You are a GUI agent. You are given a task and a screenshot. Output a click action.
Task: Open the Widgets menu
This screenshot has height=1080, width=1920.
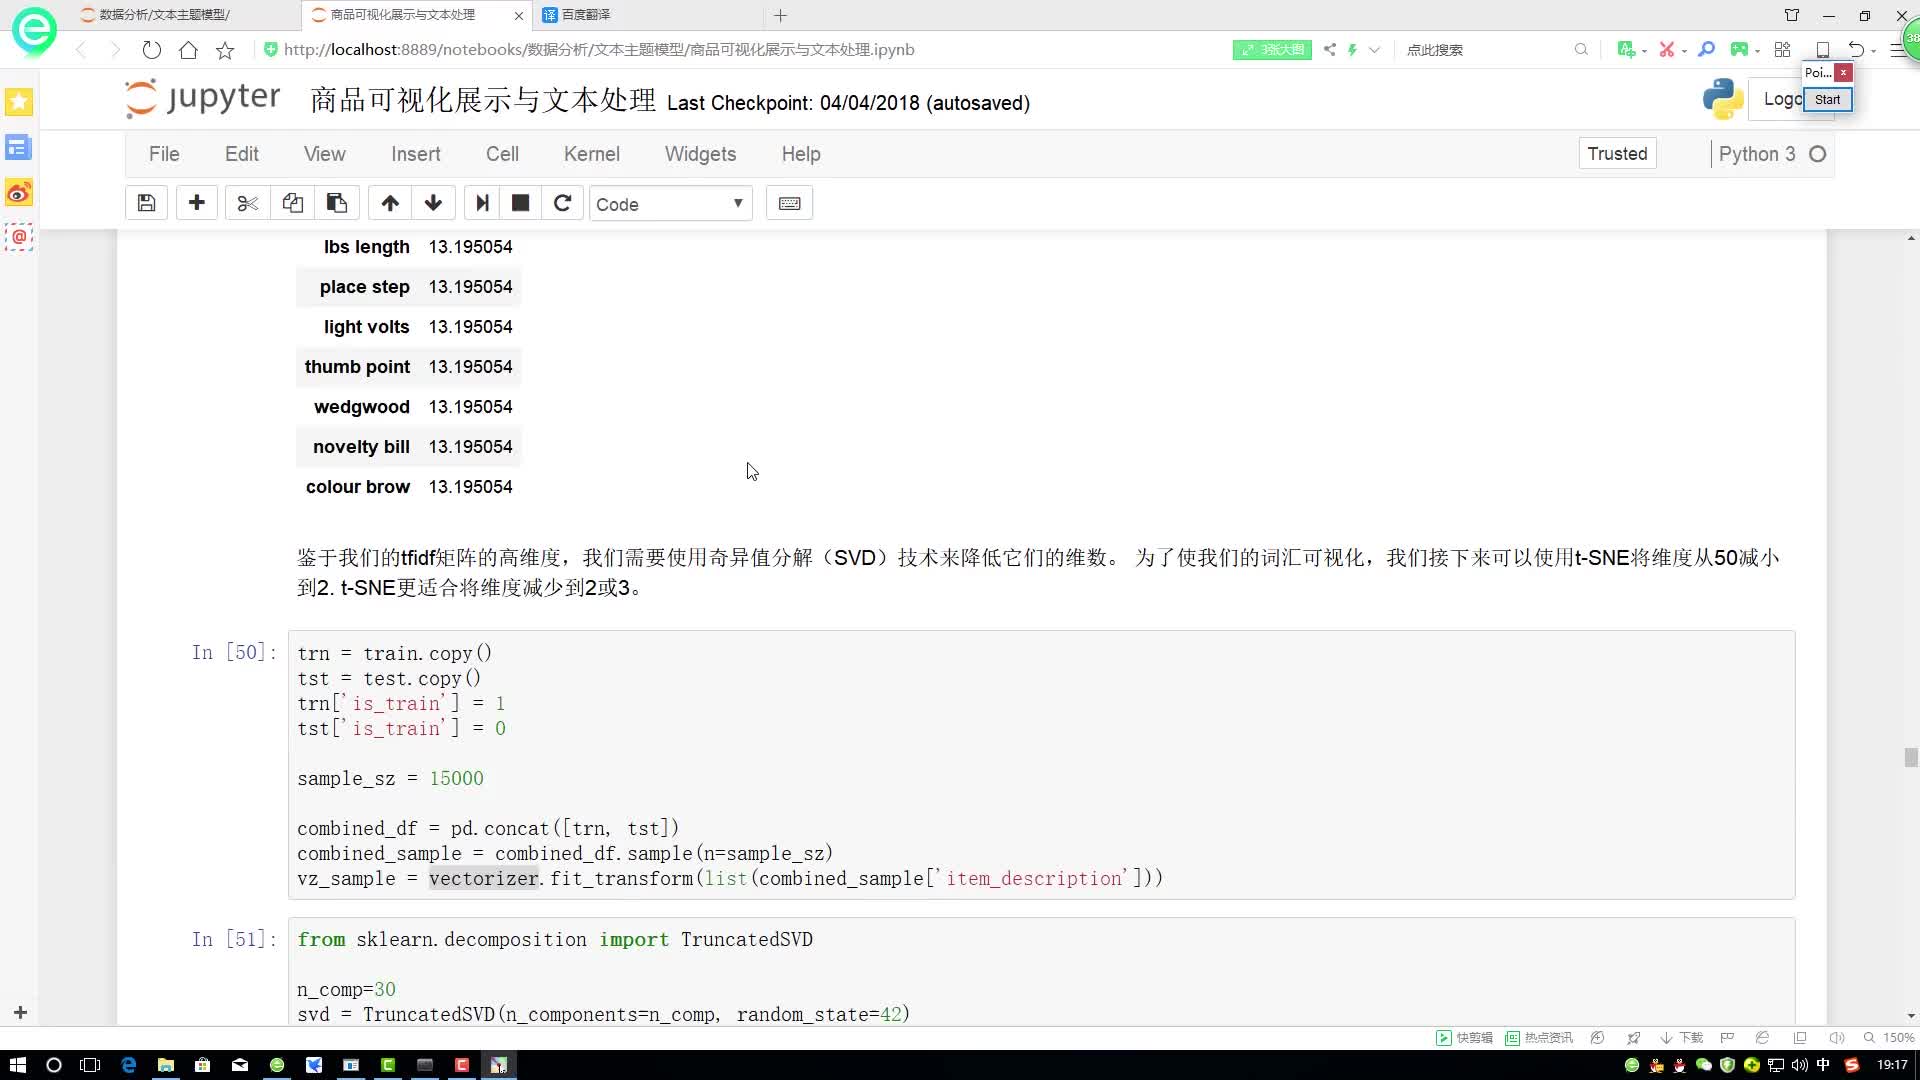tap(700, 154)
